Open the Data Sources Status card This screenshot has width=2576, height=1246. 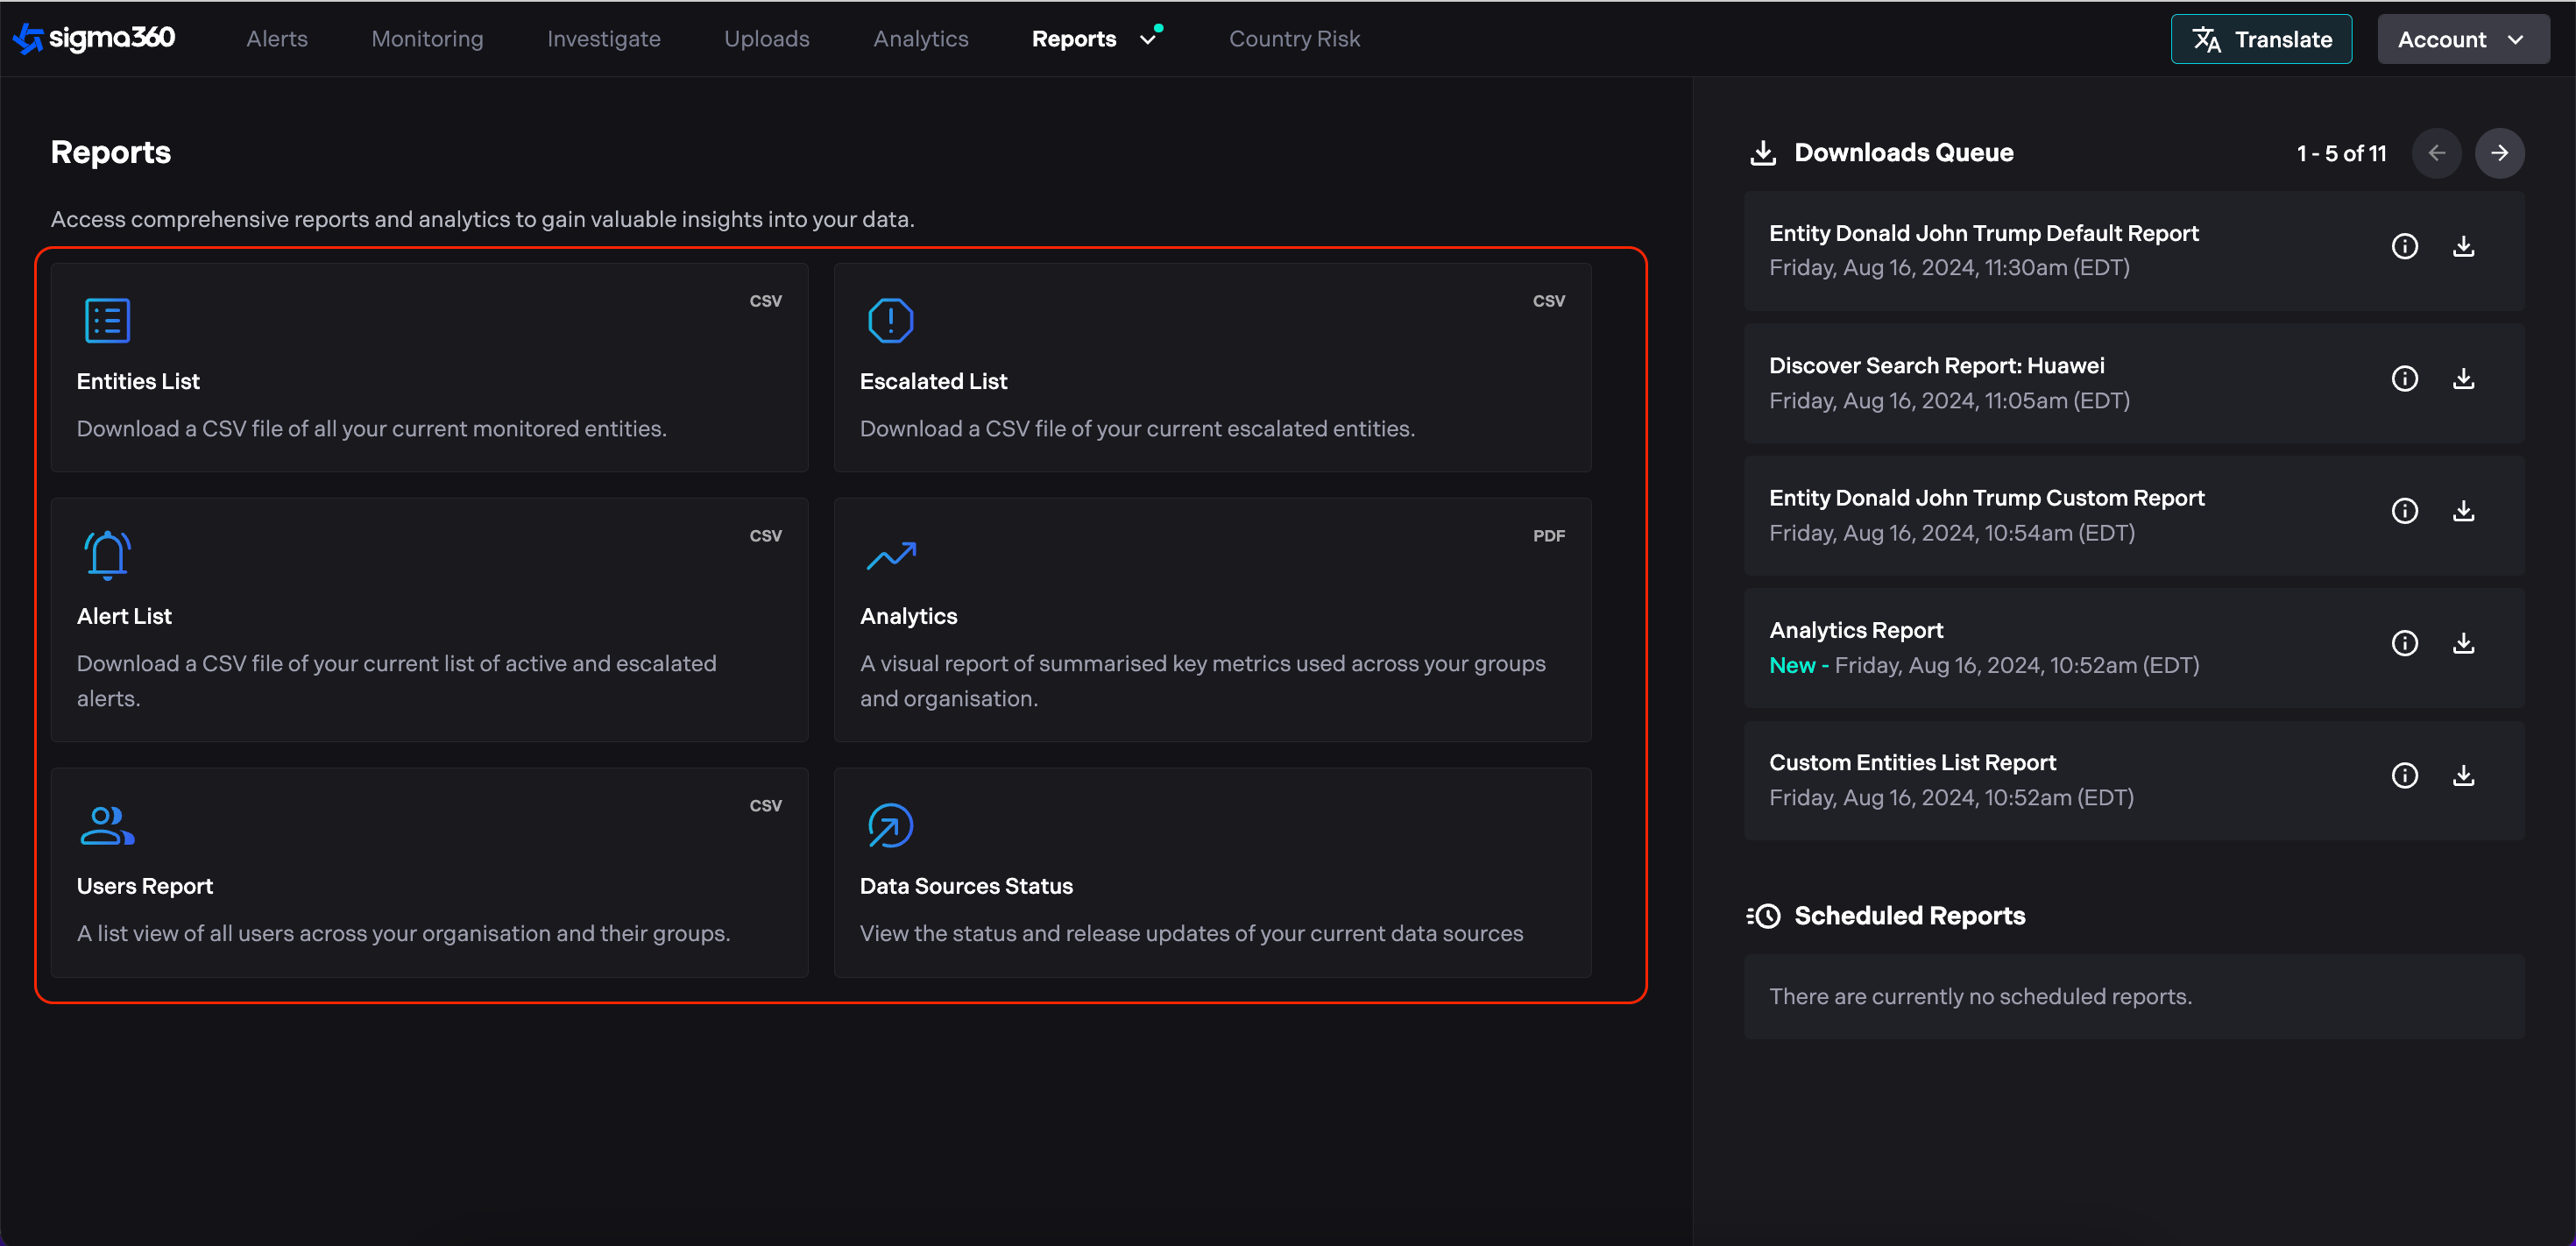pyautogui.click(x=1212, y=872)
